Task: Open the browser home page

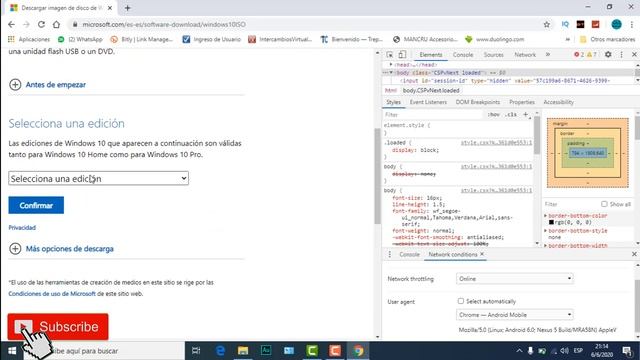Action: [56, 24]
